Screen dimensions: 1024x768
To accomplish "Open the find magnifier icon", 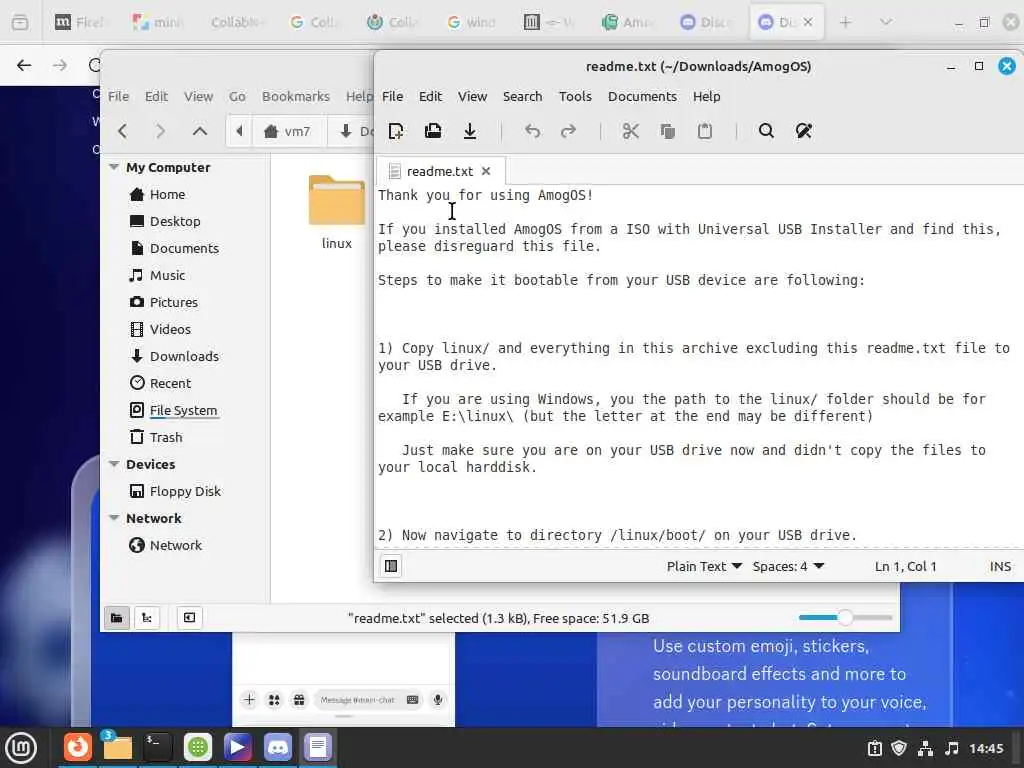I will pyautogui.click(x=766, y=131).
